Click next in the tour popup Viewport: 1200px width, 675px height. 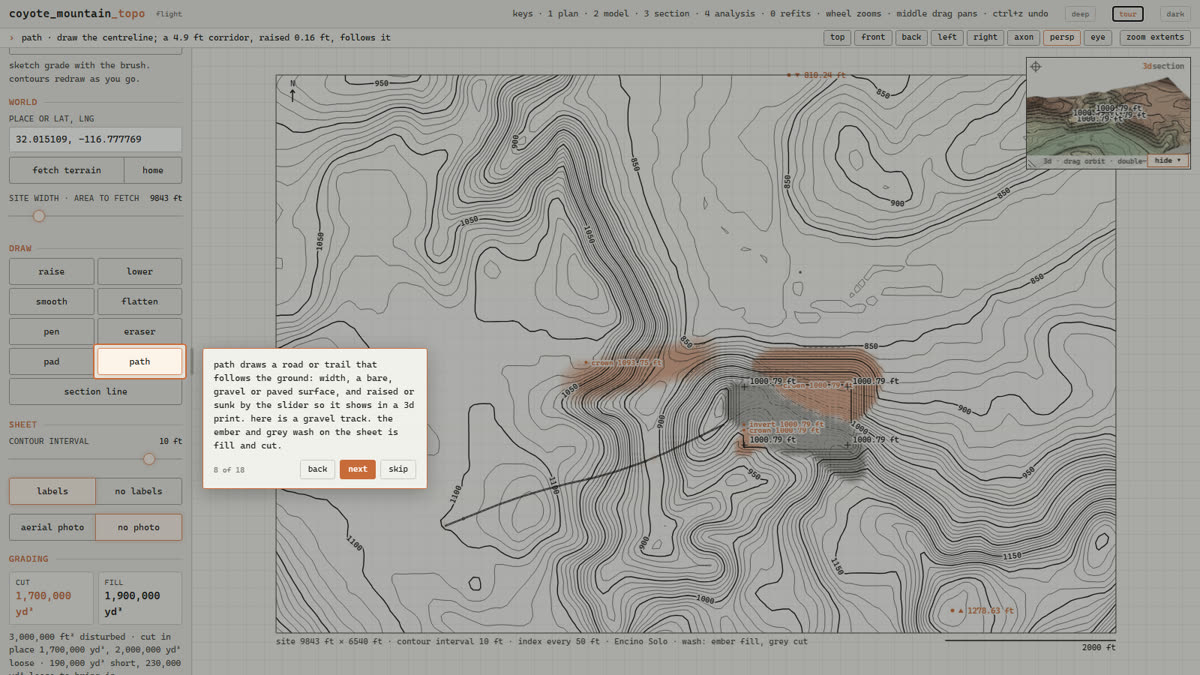pyautogui.click(x=358, y=469)
